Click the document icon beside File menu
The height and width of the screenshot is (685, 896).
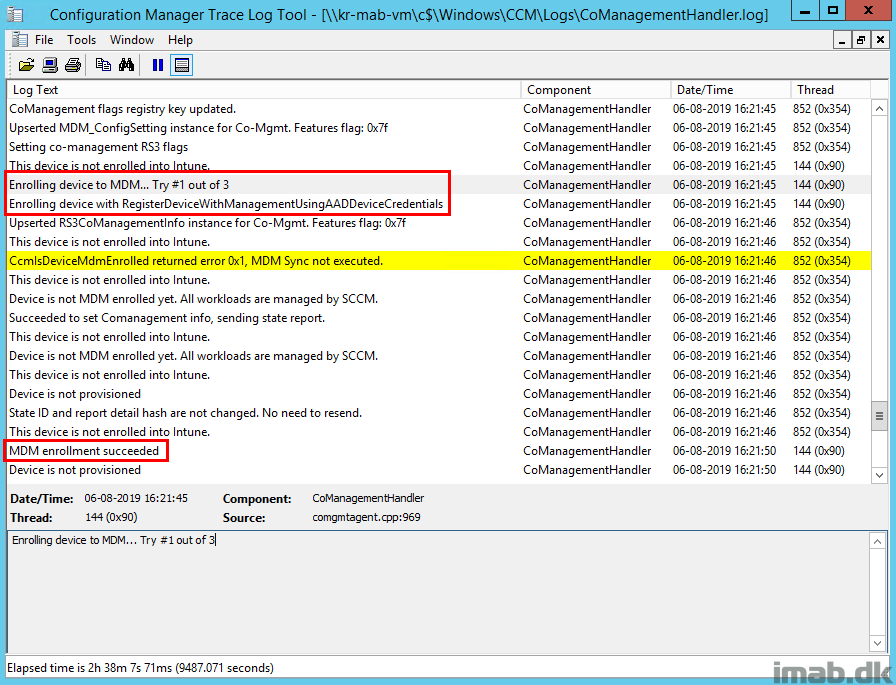click(19, 40)
